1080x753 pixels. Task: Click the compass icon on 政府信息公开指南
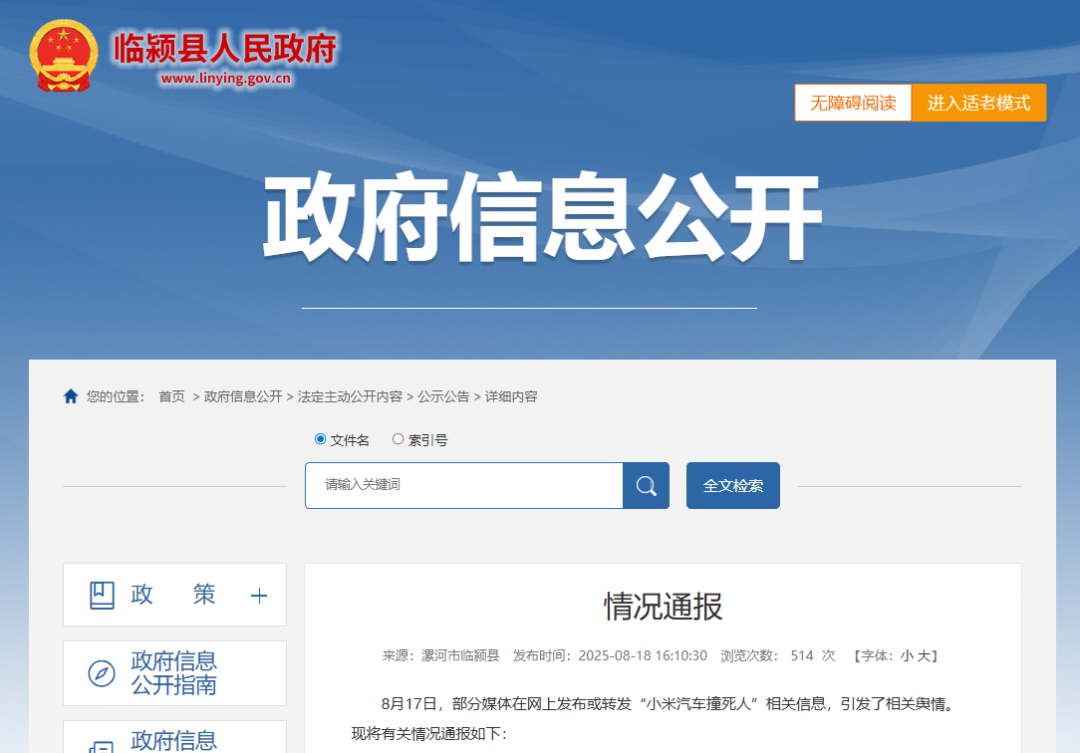pos(100,672)
